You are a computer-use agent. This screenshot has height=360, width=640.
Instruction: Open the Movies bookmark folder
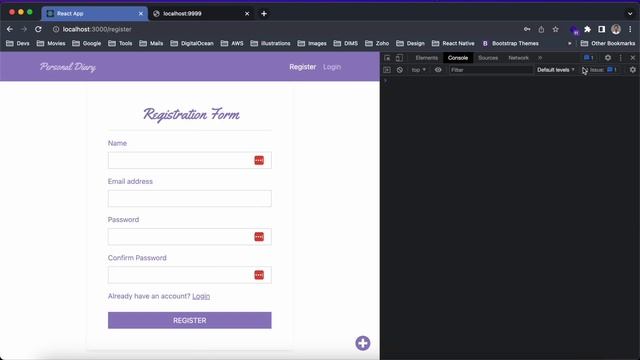[51, 43]
